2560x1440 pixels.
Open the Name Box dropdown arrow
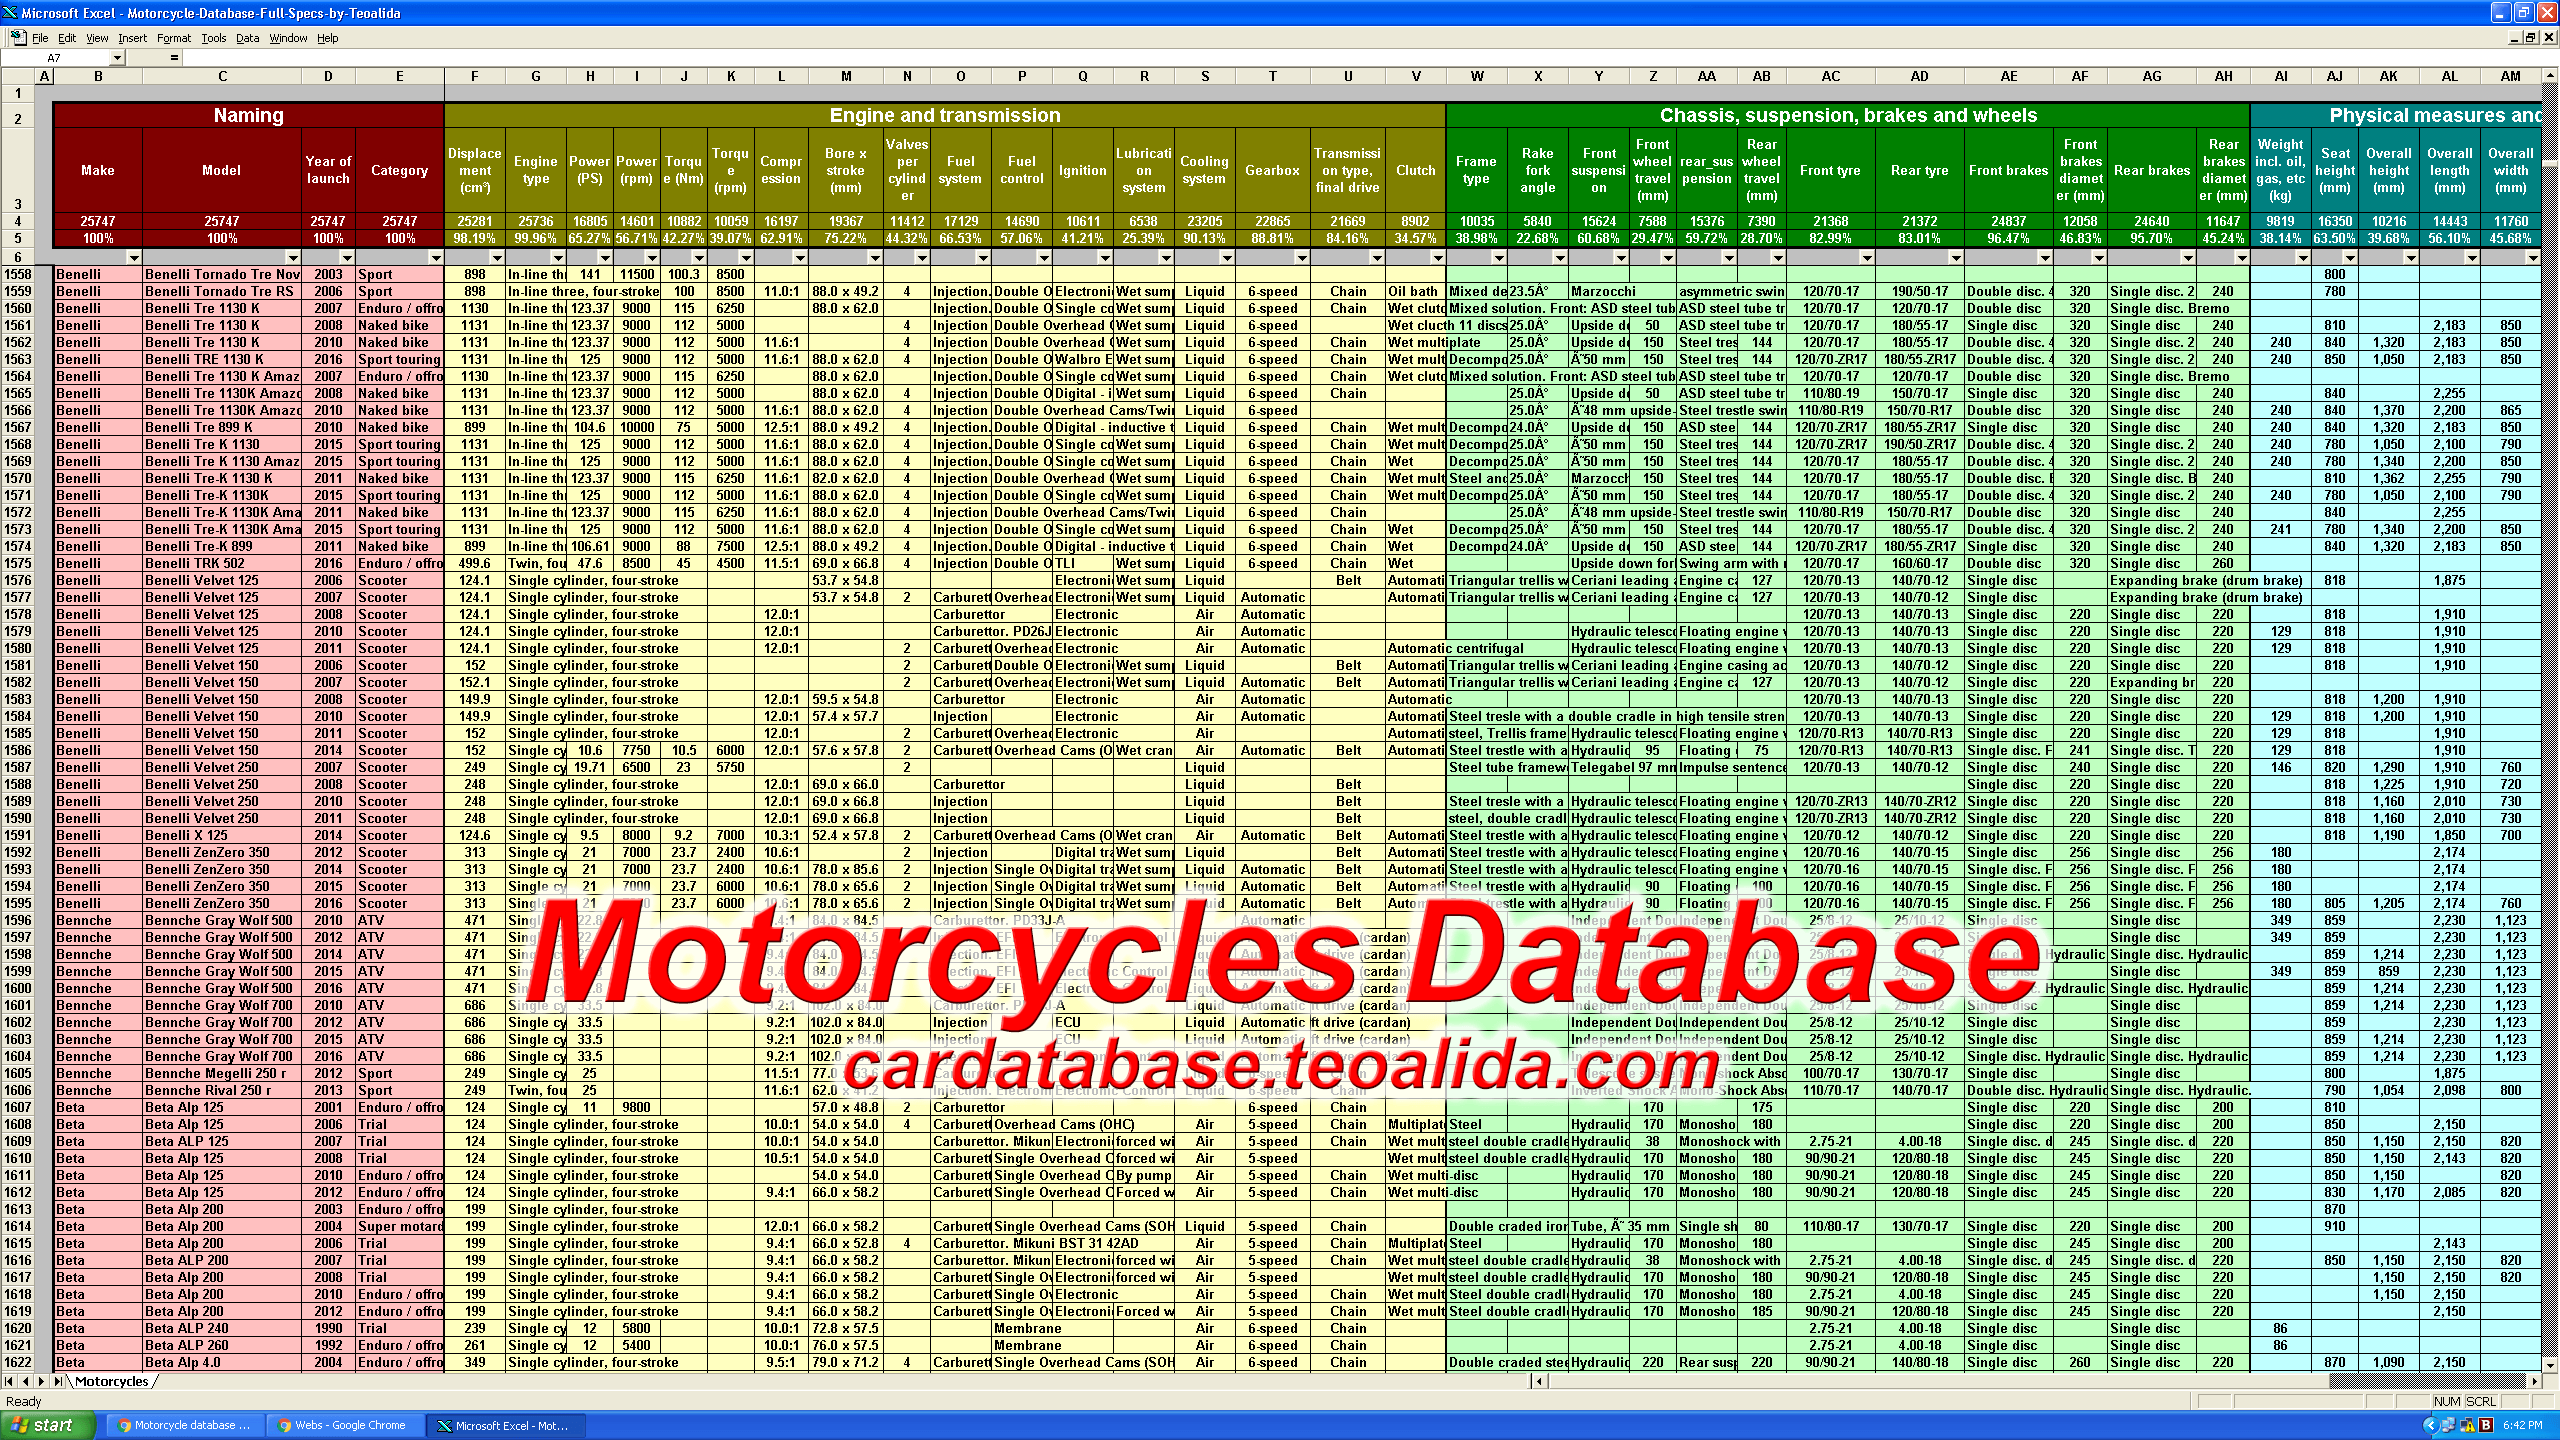coord(117,59)
